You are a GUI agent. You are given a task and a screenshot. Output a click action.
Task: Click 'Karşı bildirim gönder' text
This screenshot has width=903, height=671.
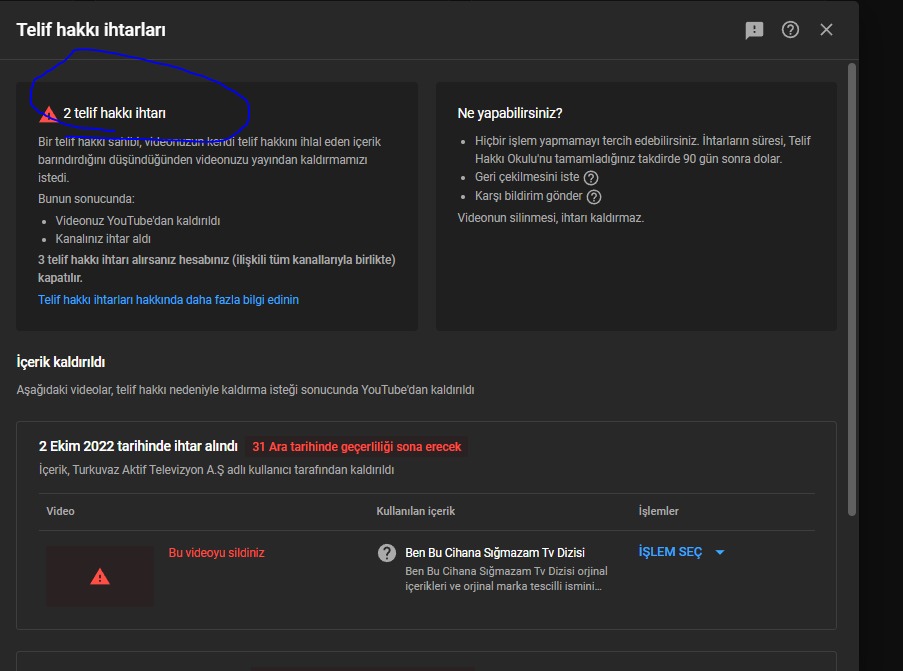[x=529, y=196]
